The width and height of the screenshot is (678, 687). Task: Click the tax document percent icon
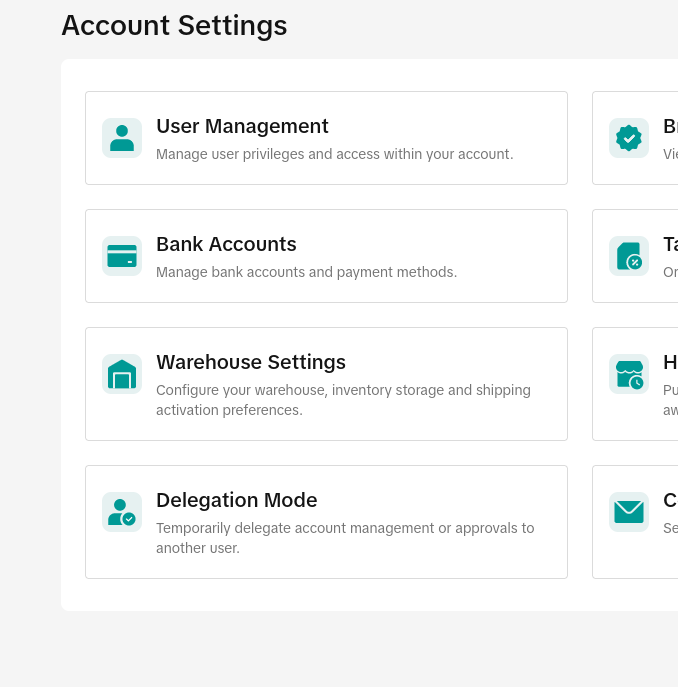(x=629, y=256)
